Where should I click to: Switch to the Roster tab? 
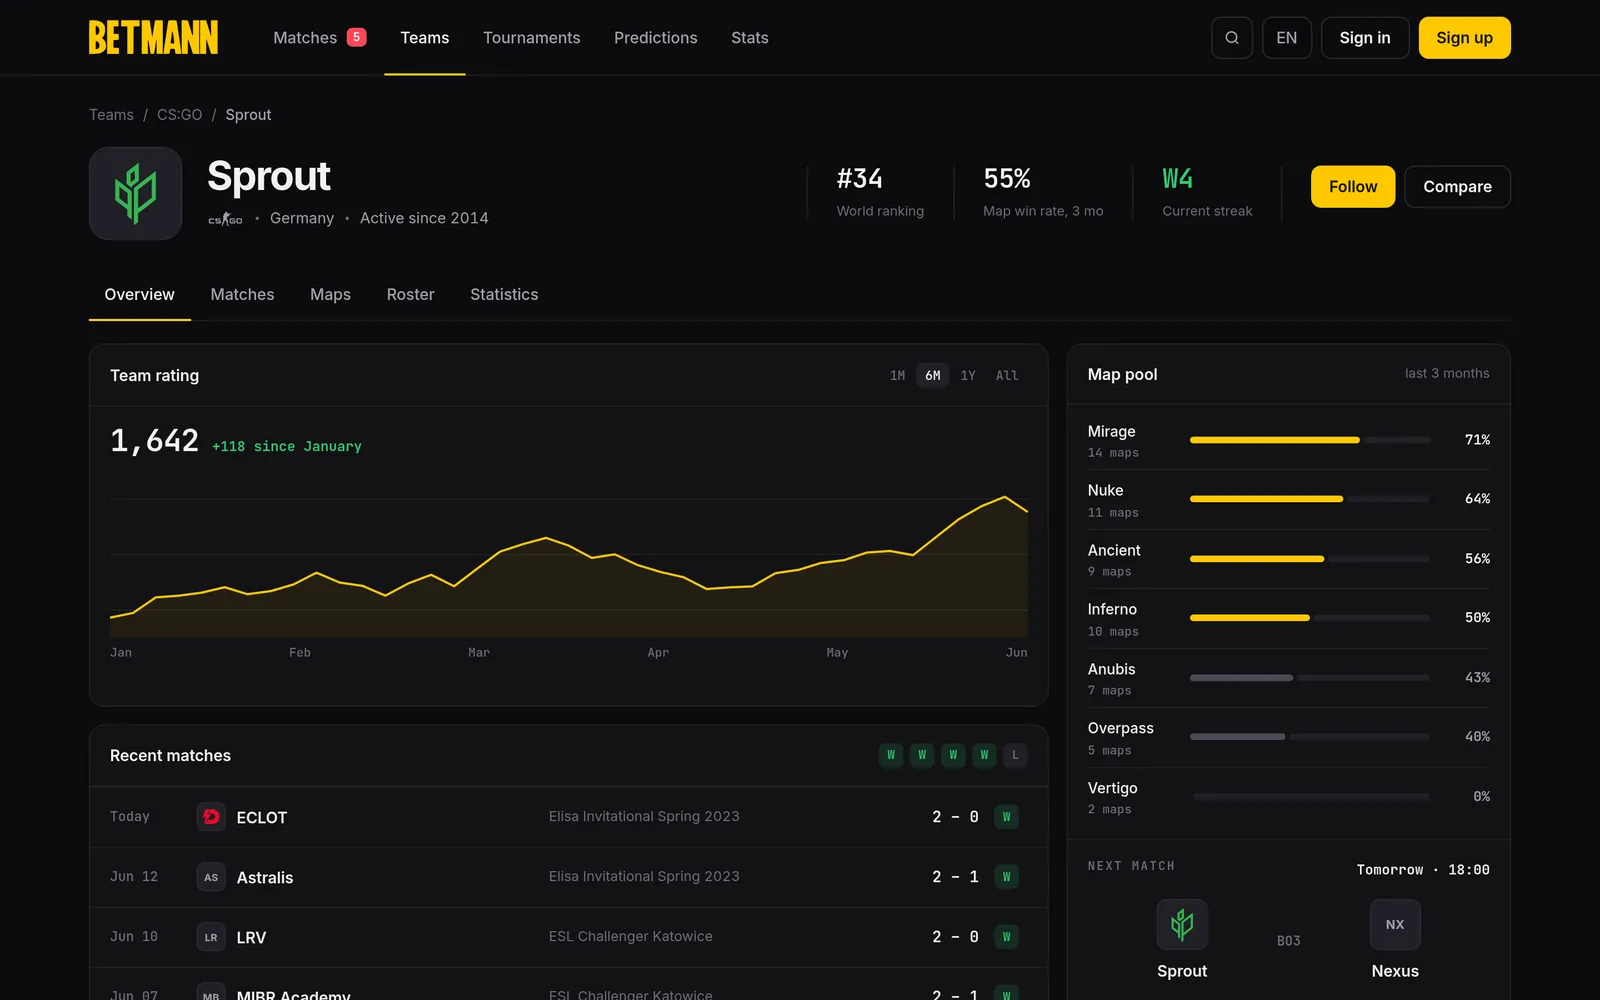(411, 295)
